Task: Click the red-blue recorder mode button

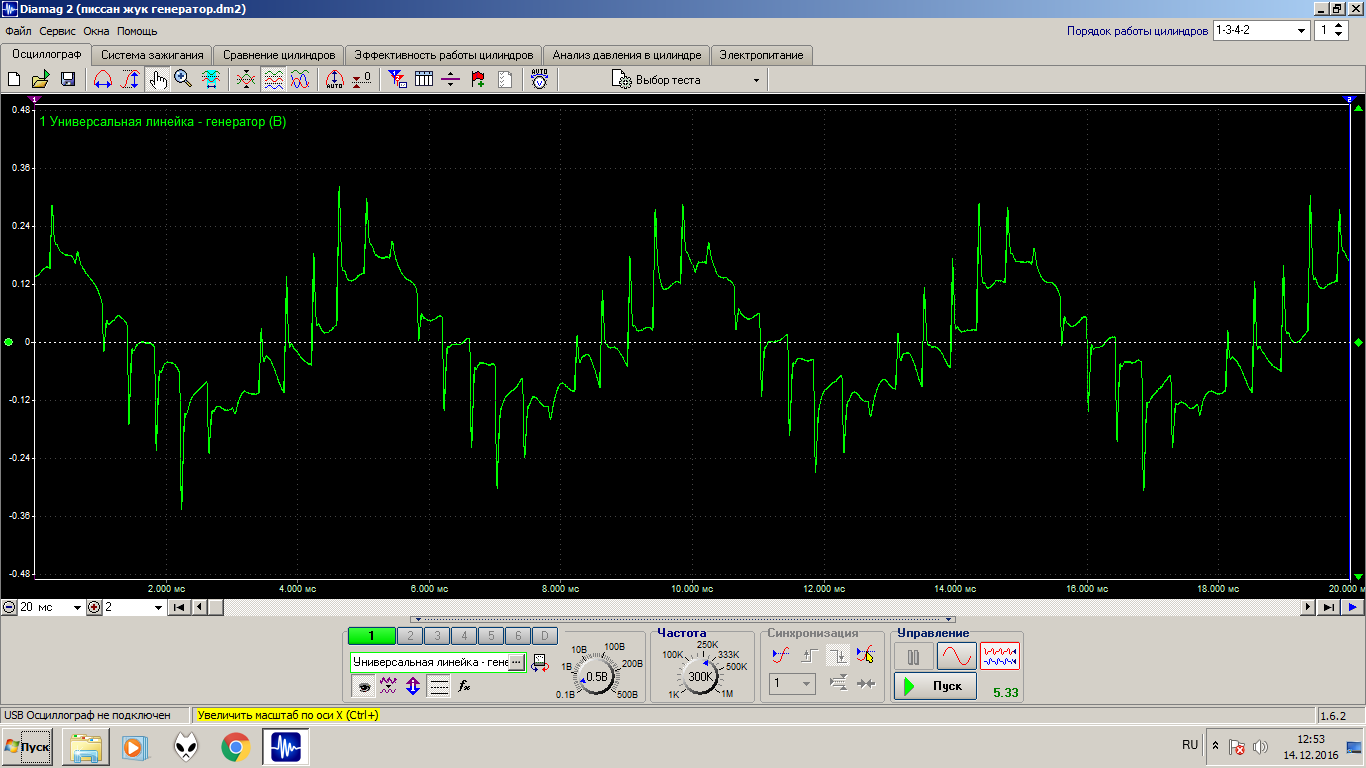Action: pyautogui.click(x=1000, y=656)
